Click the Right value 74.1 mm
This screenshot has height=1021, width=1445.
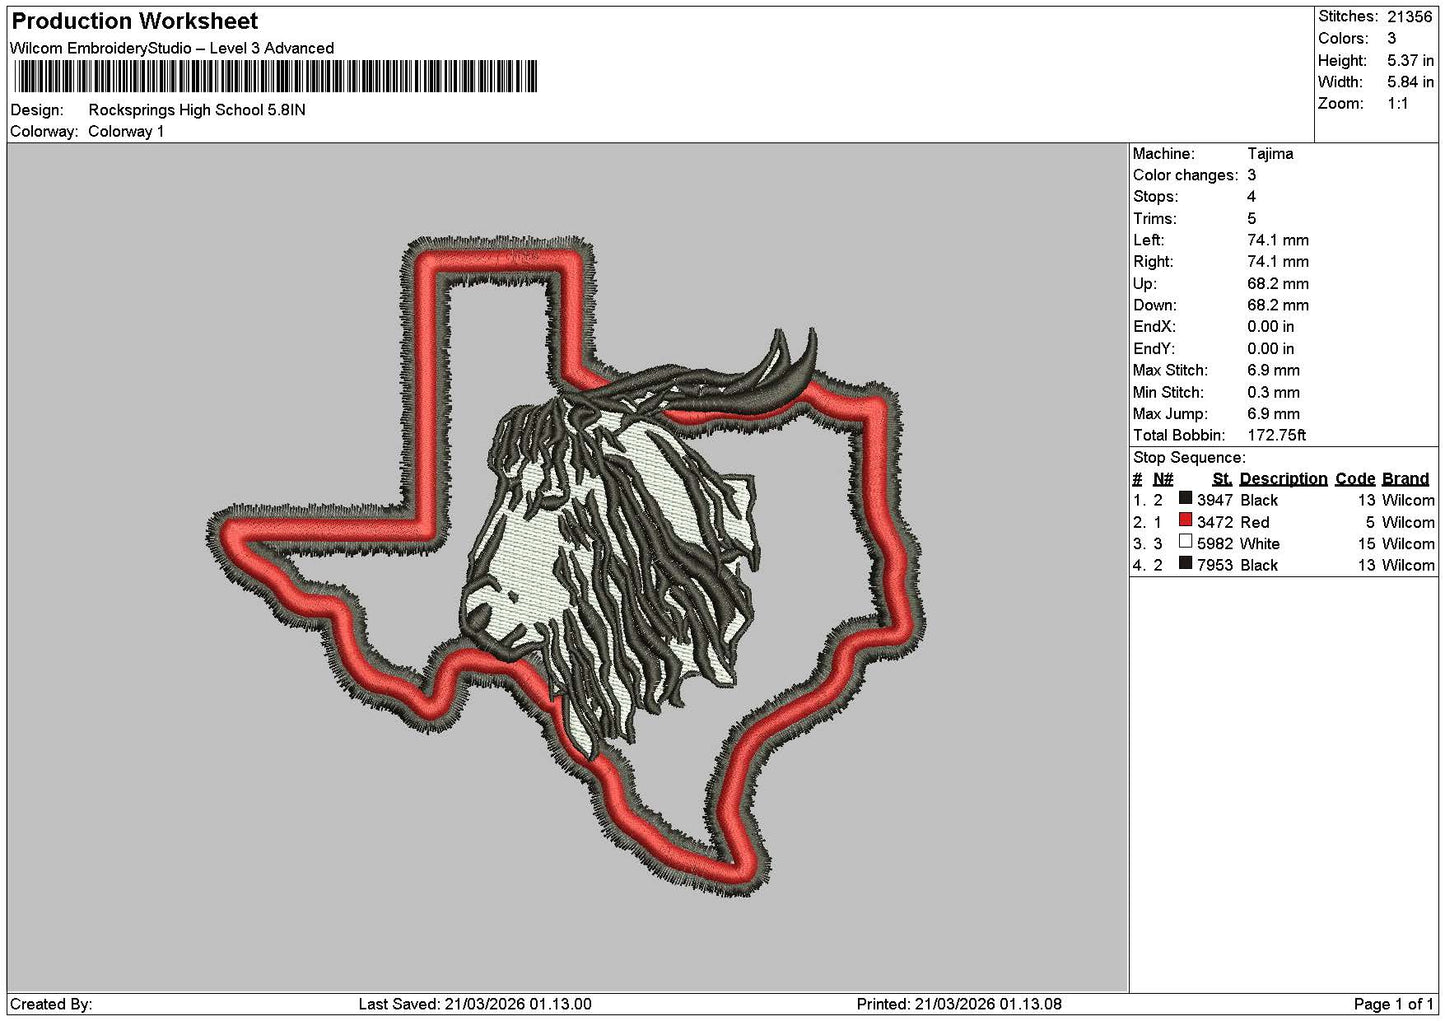coord(1278,262)
